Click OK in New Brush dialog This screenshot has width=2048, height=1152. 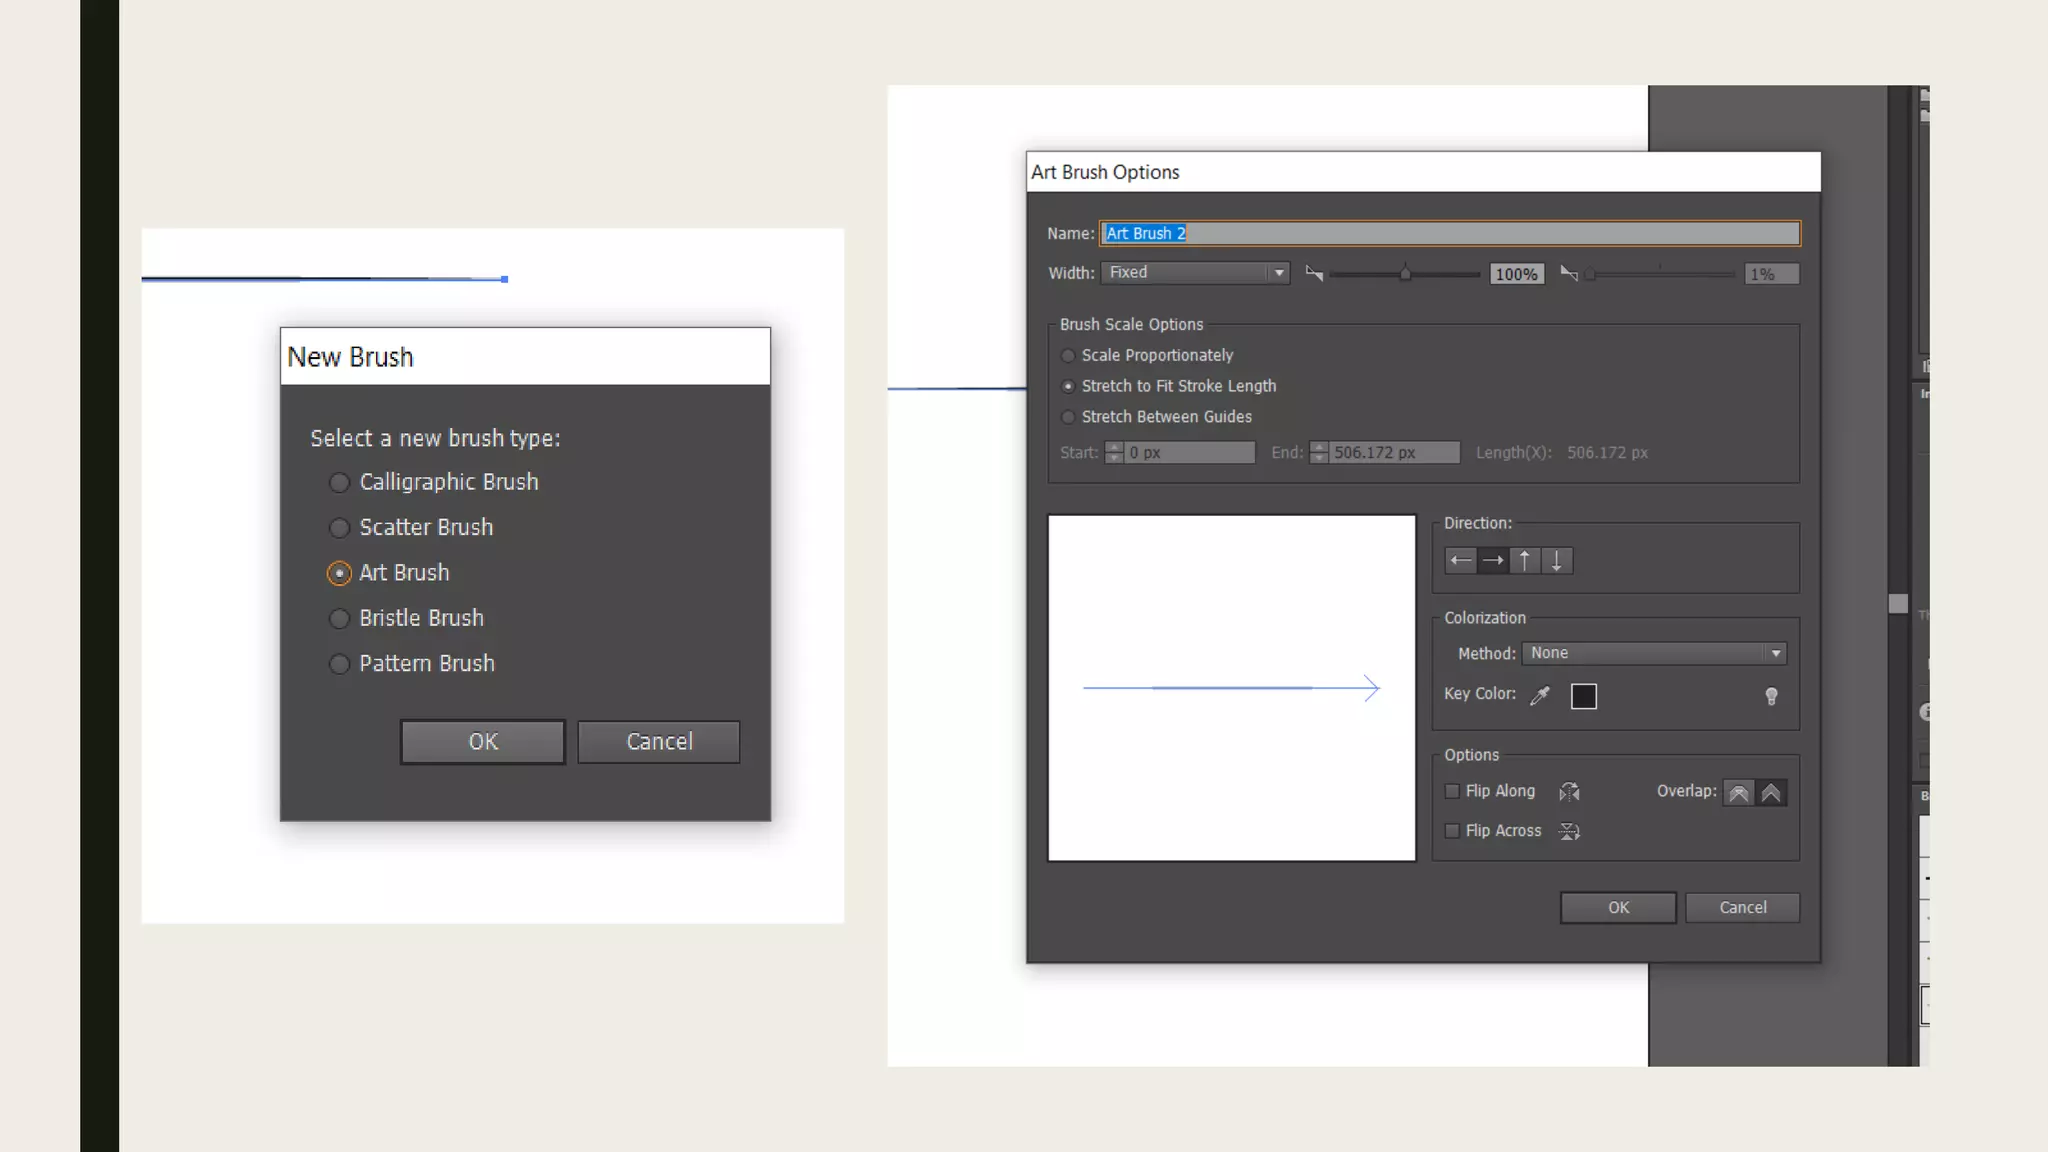(x=482, y=742)
